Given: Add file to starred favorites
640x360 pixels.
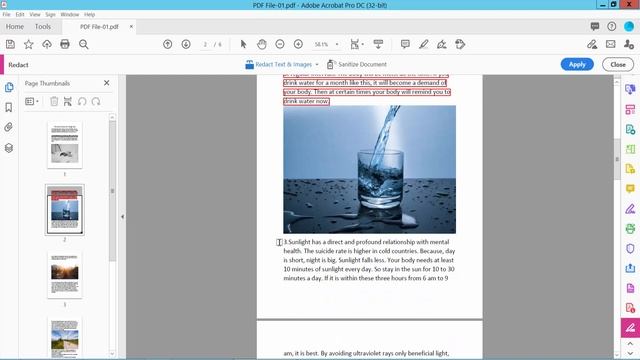Looking at the screenshot, I should [x=29, y=44].
